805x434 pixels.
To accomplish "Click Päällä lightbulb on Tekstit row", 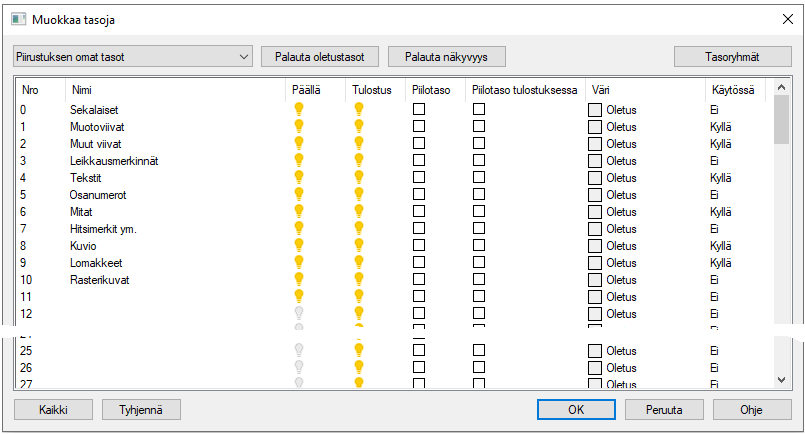I will point(298,177).
